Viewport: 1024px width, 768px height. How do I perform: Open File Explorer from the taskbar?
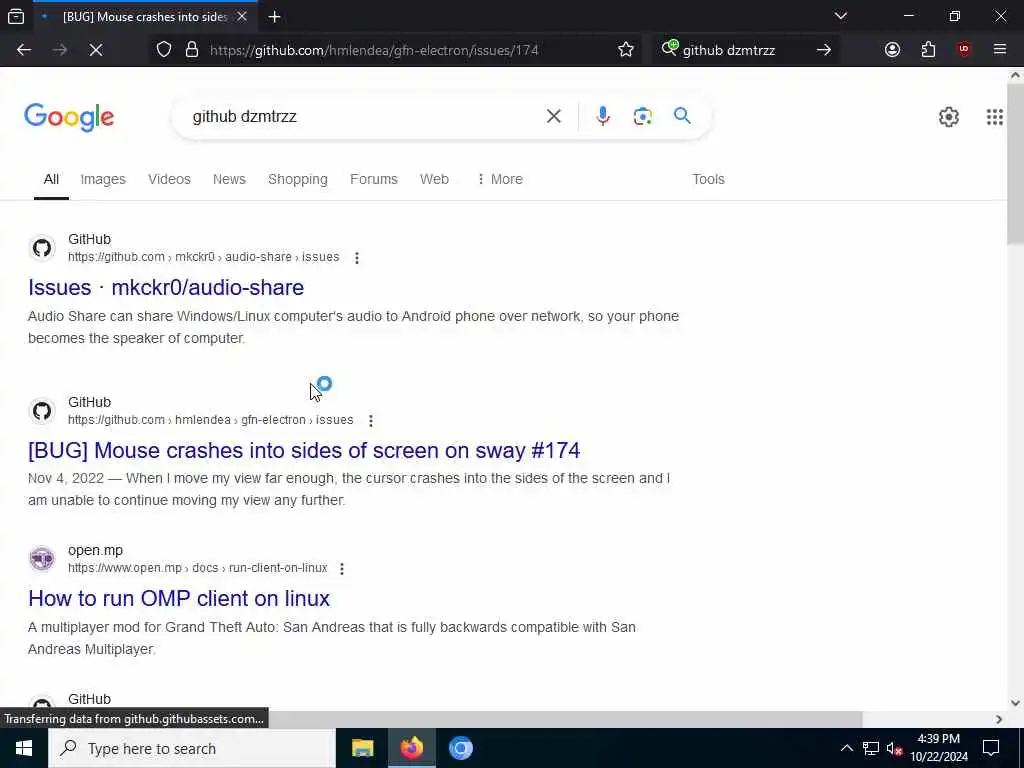click(x=362, y=748)
